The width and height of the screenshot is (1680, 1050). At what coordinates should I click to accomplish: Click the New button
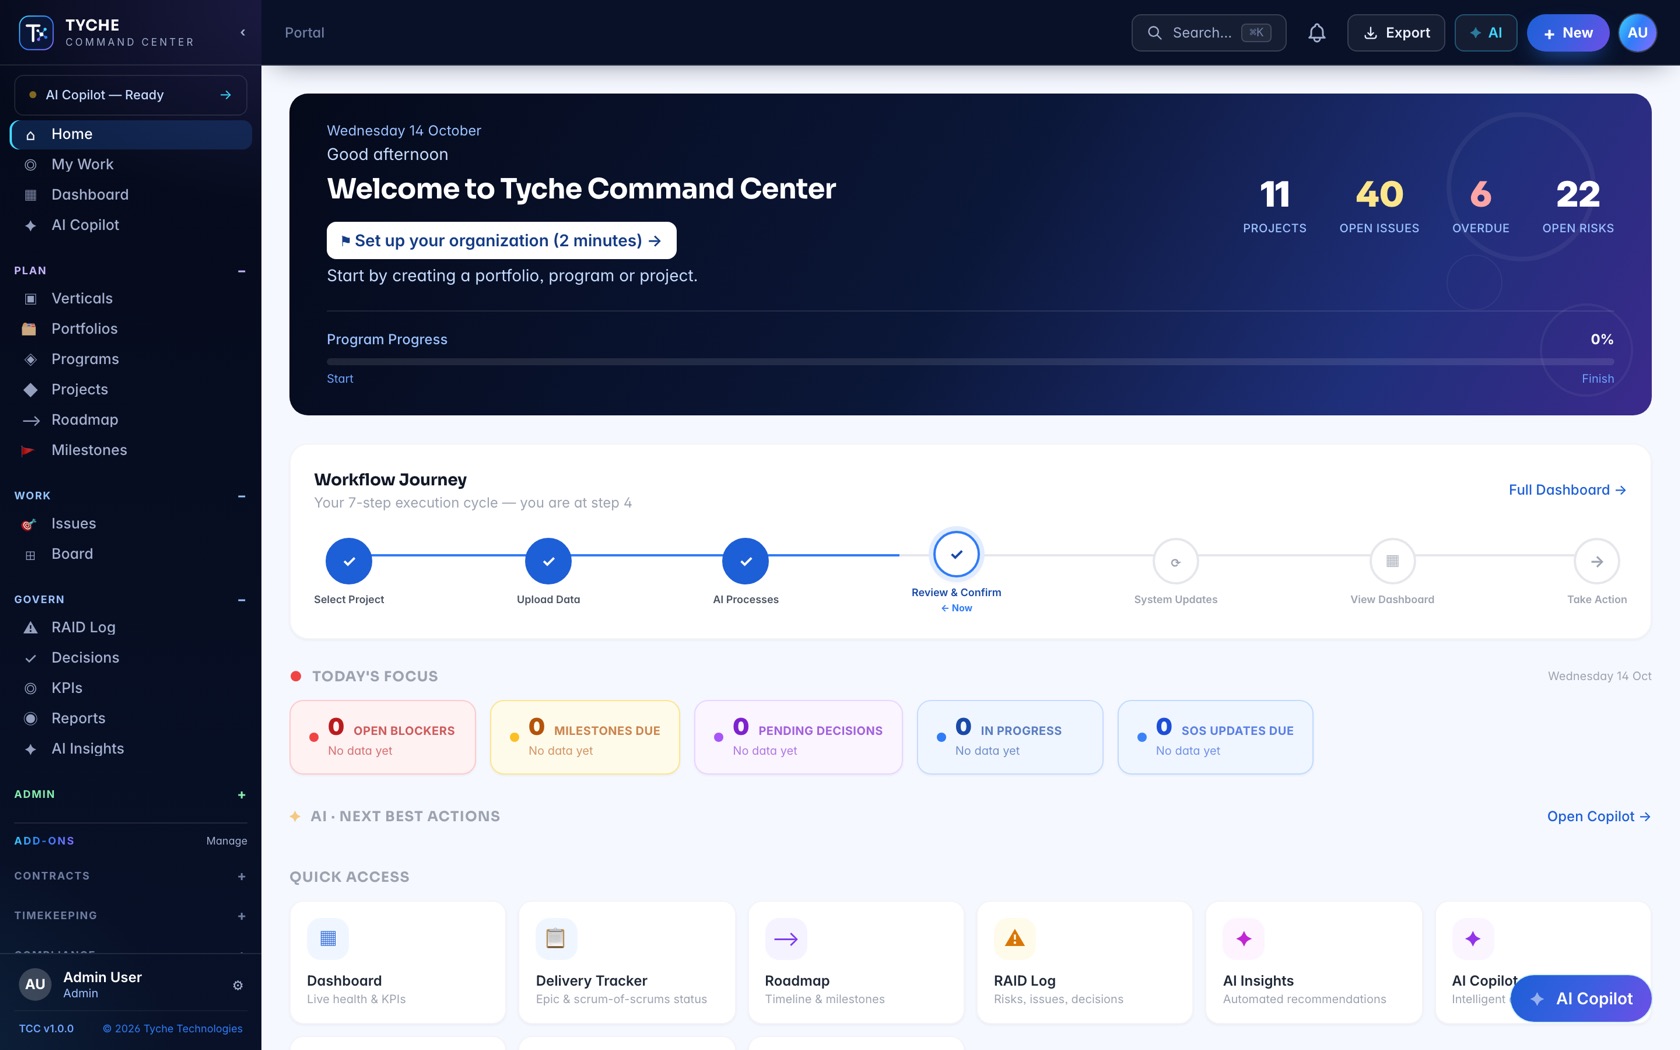pos(1567,33)
